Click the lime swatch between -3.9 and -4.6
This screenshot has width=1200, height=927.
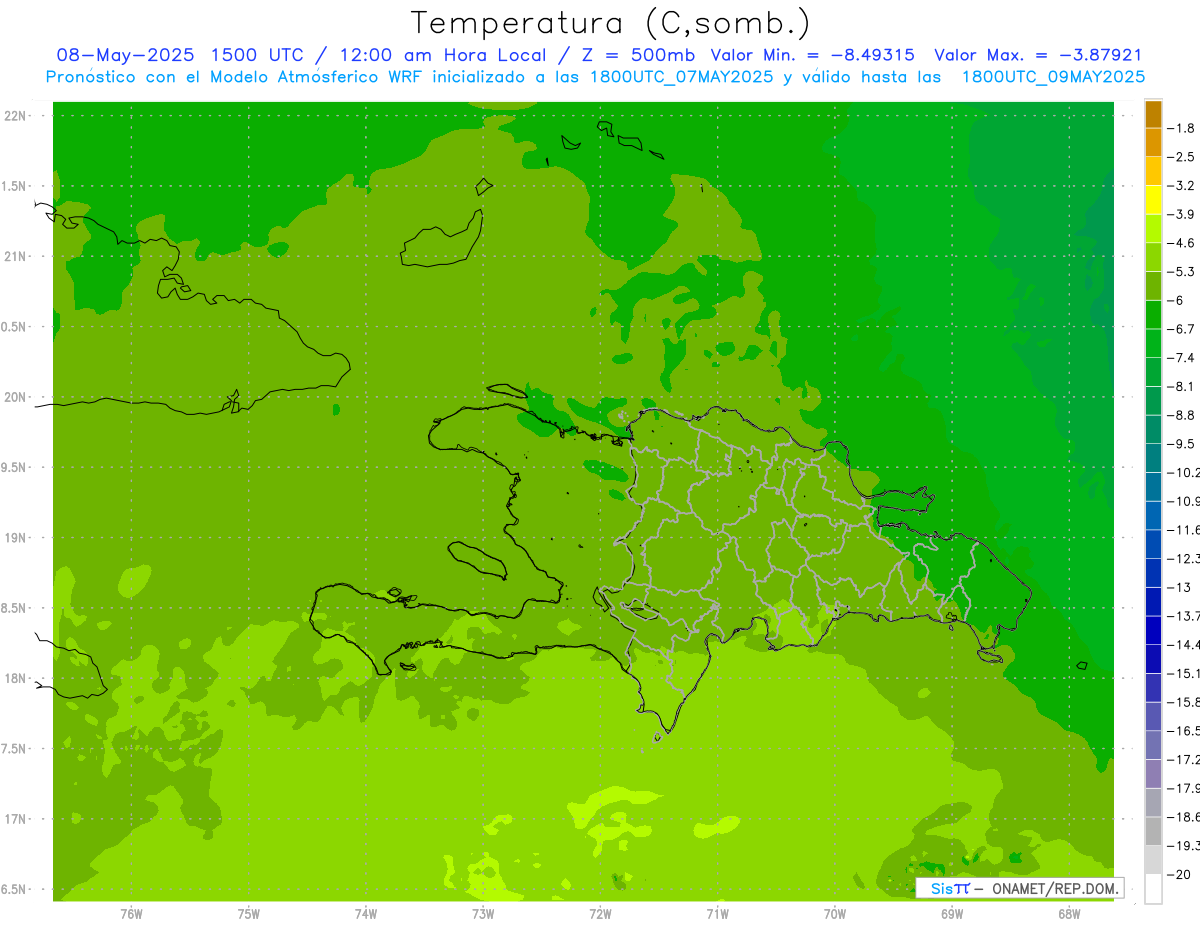click(1153, 228)
